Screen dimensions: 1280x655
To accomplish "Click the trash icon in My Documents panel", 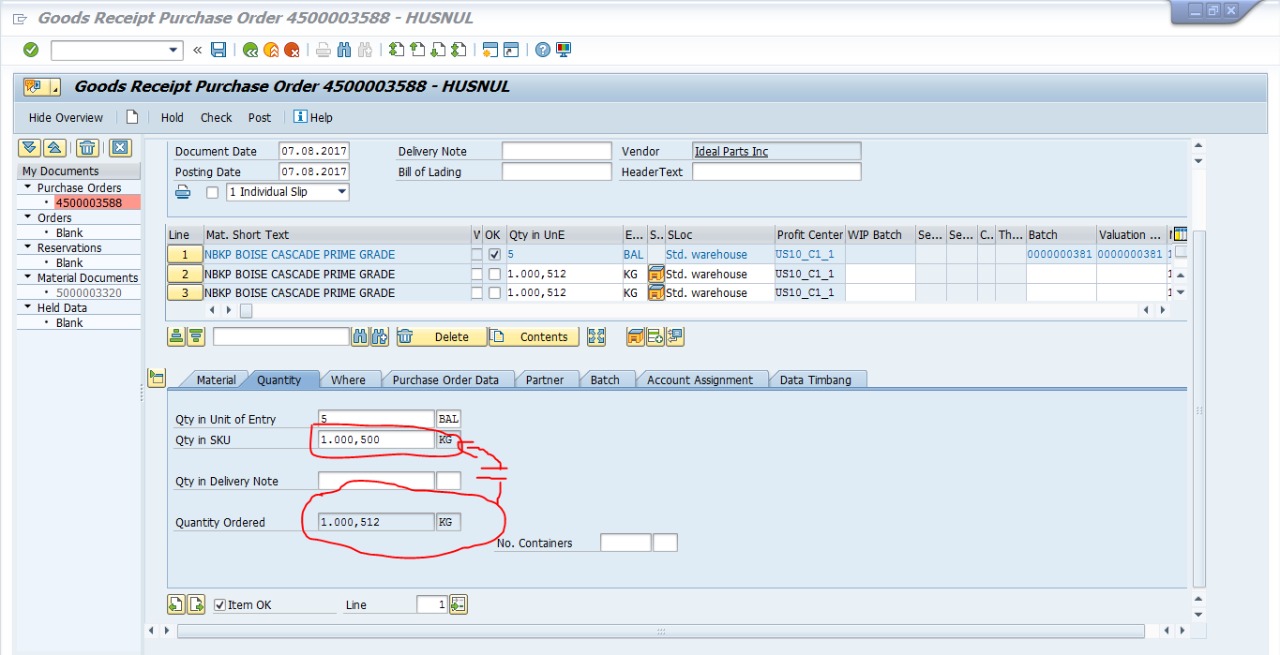I will click(x=88, y=148).
